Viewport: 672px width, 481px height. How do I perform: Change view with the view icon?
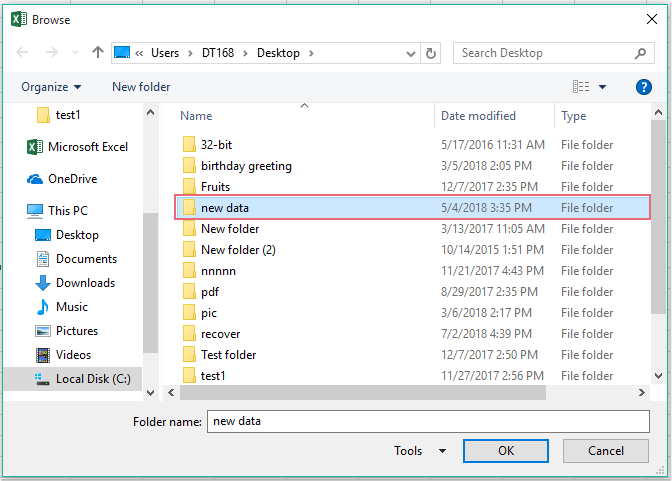[581, 87]
